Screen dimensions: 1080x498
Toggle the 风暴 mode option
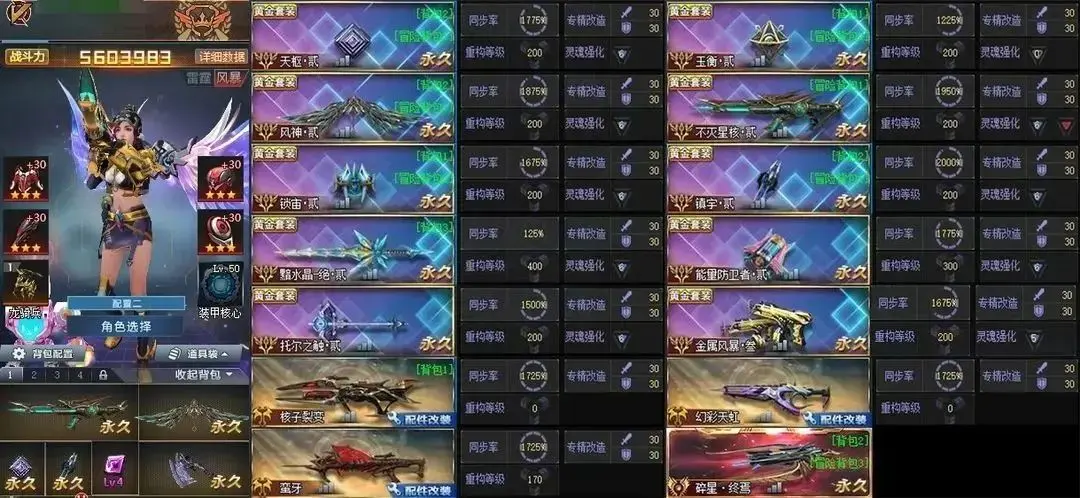(x=230, y=78)
